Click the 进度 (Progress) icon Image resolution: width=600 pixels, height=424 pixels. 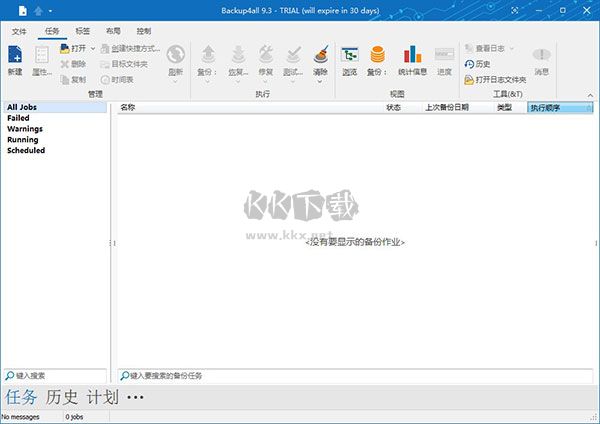pos(444,55)
